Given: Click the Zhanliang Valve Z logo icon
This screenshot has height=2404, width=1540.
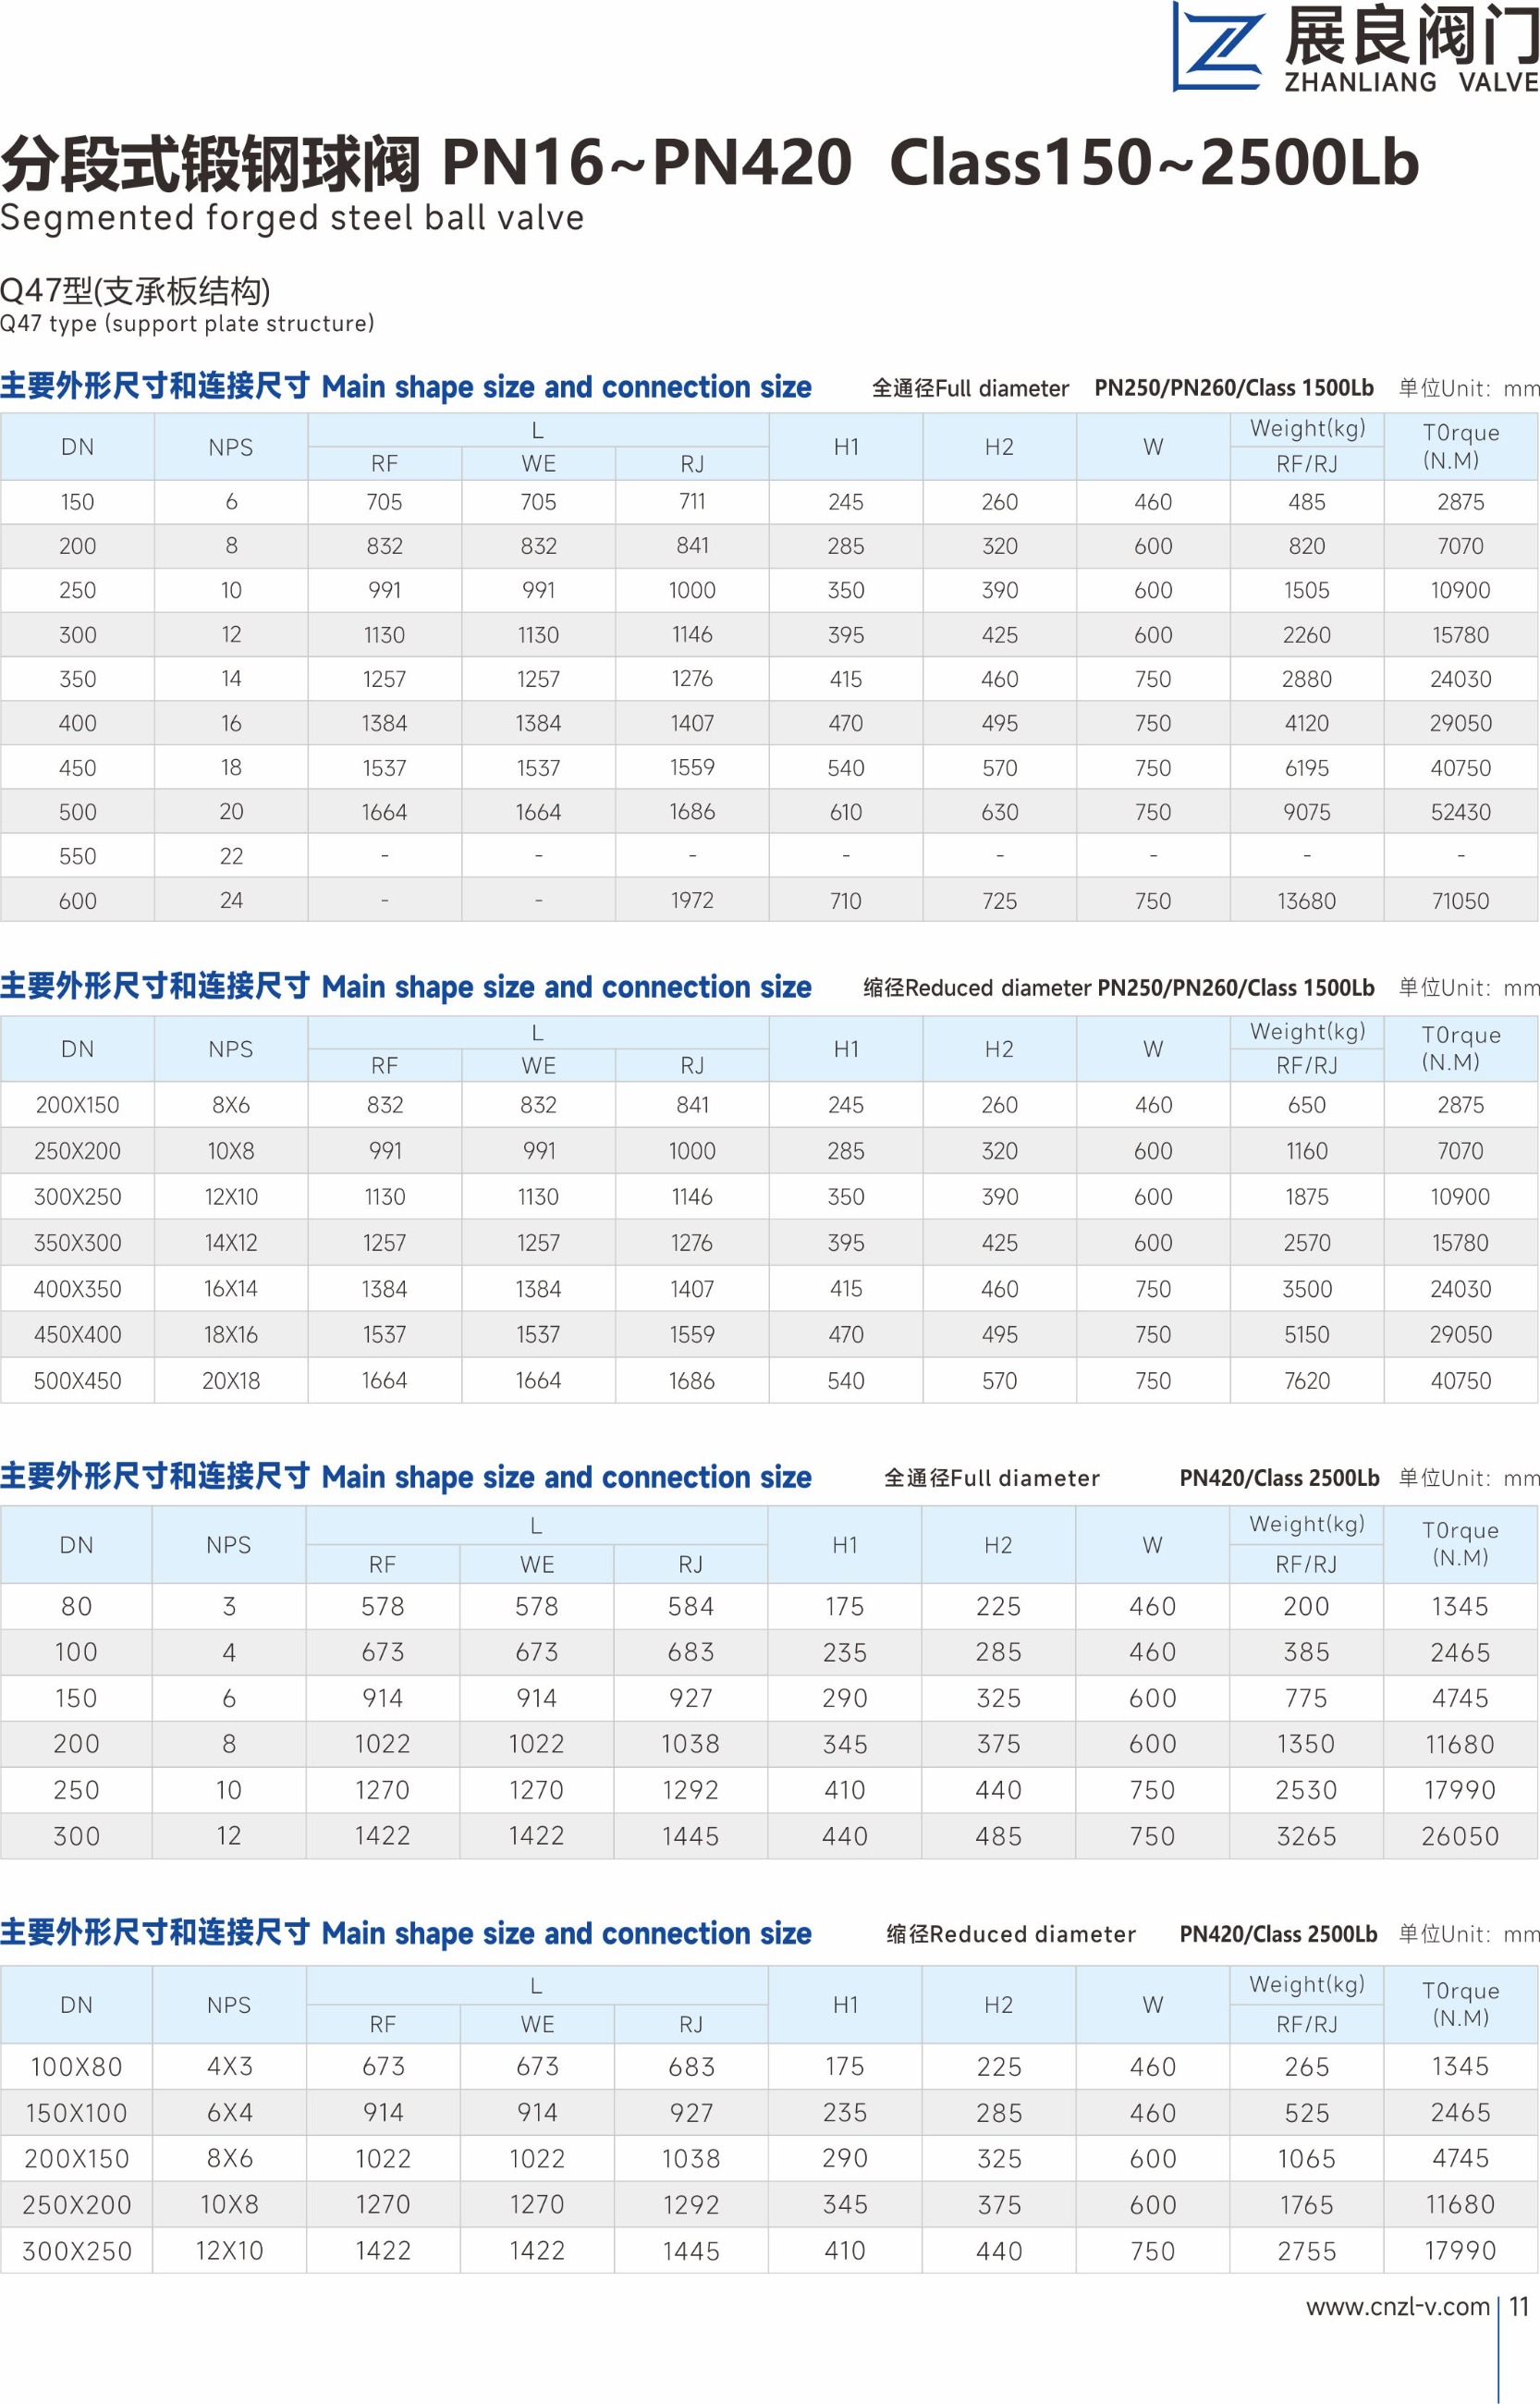Looking at the screenshot, I should (x=1220, y=47).
